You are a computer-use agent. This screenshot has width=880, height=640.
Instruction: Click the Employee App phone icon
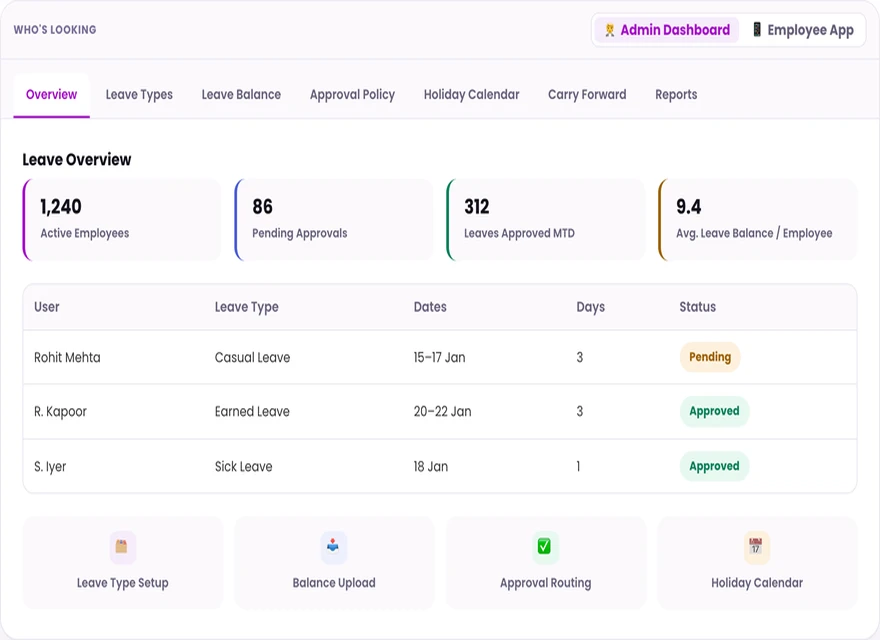click(x=757, y=30)
